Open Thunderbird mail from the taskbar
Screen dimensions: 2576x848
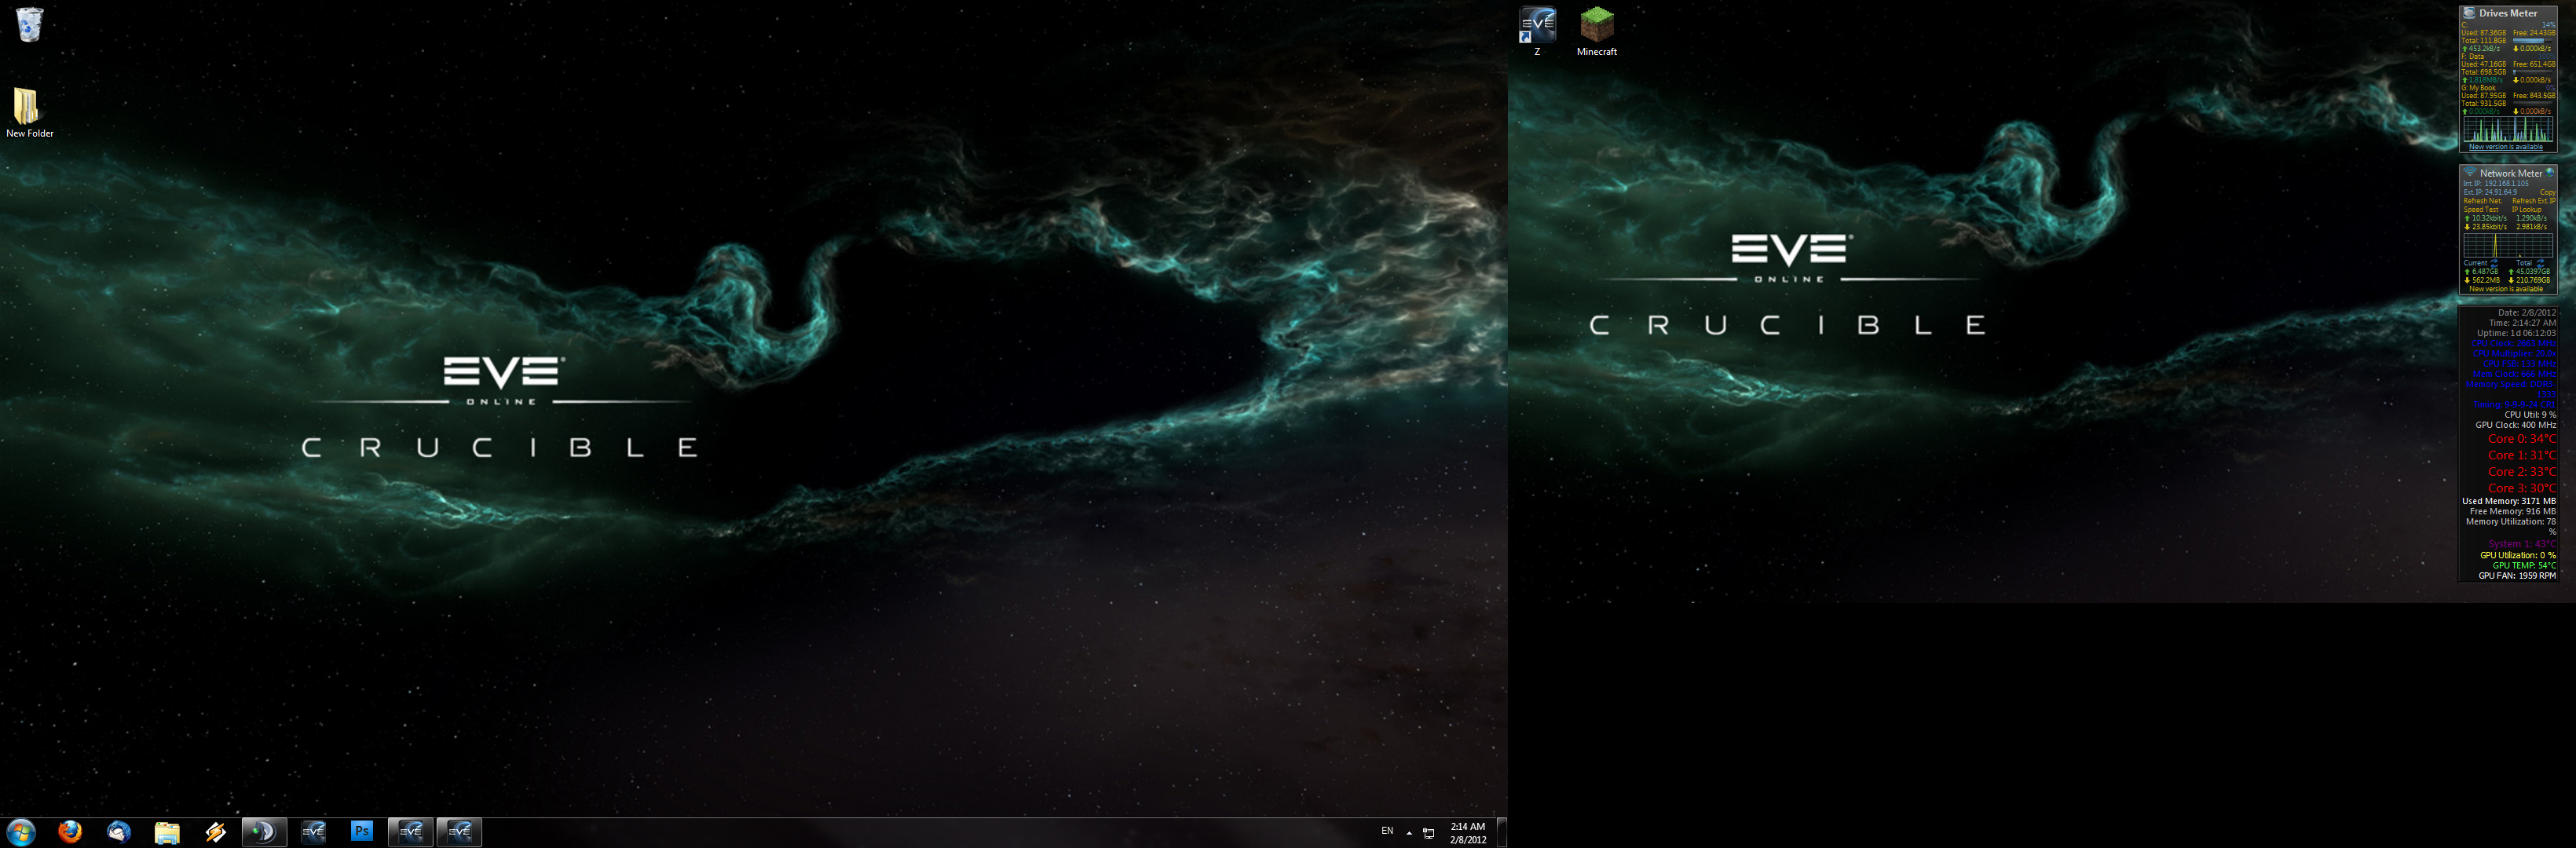tap(118, 831)
